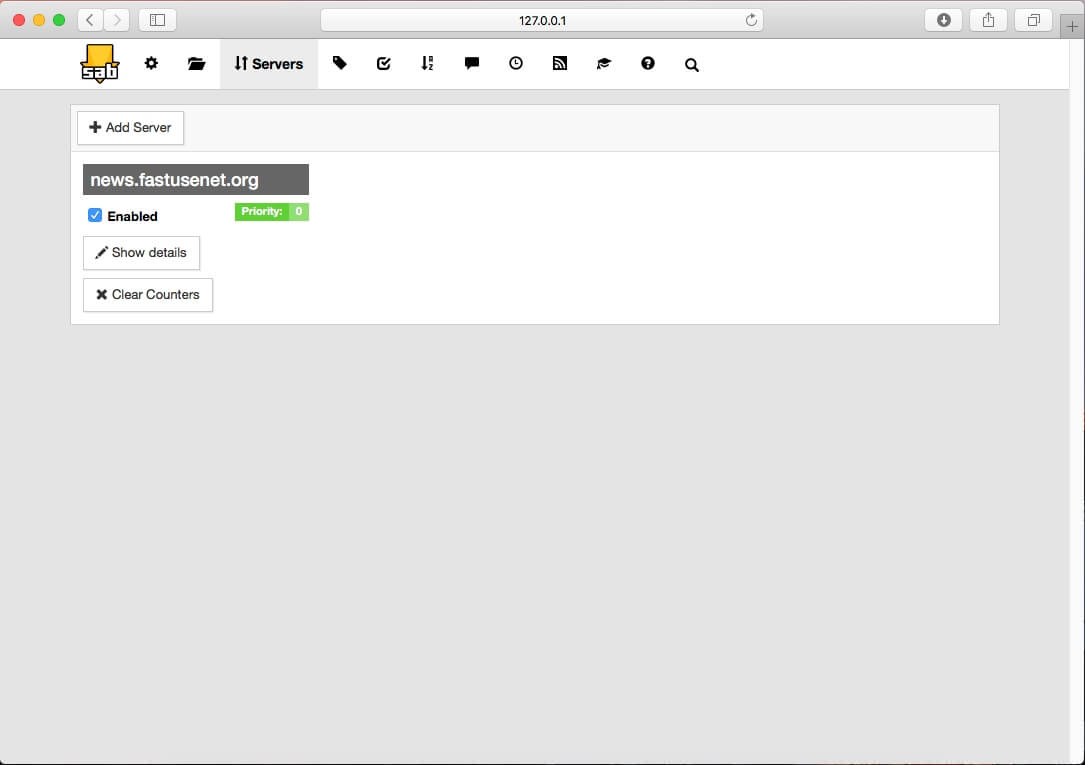Open the RSS feed settings icon
This screenshot has height=765, width=1085.
[560, 64]
